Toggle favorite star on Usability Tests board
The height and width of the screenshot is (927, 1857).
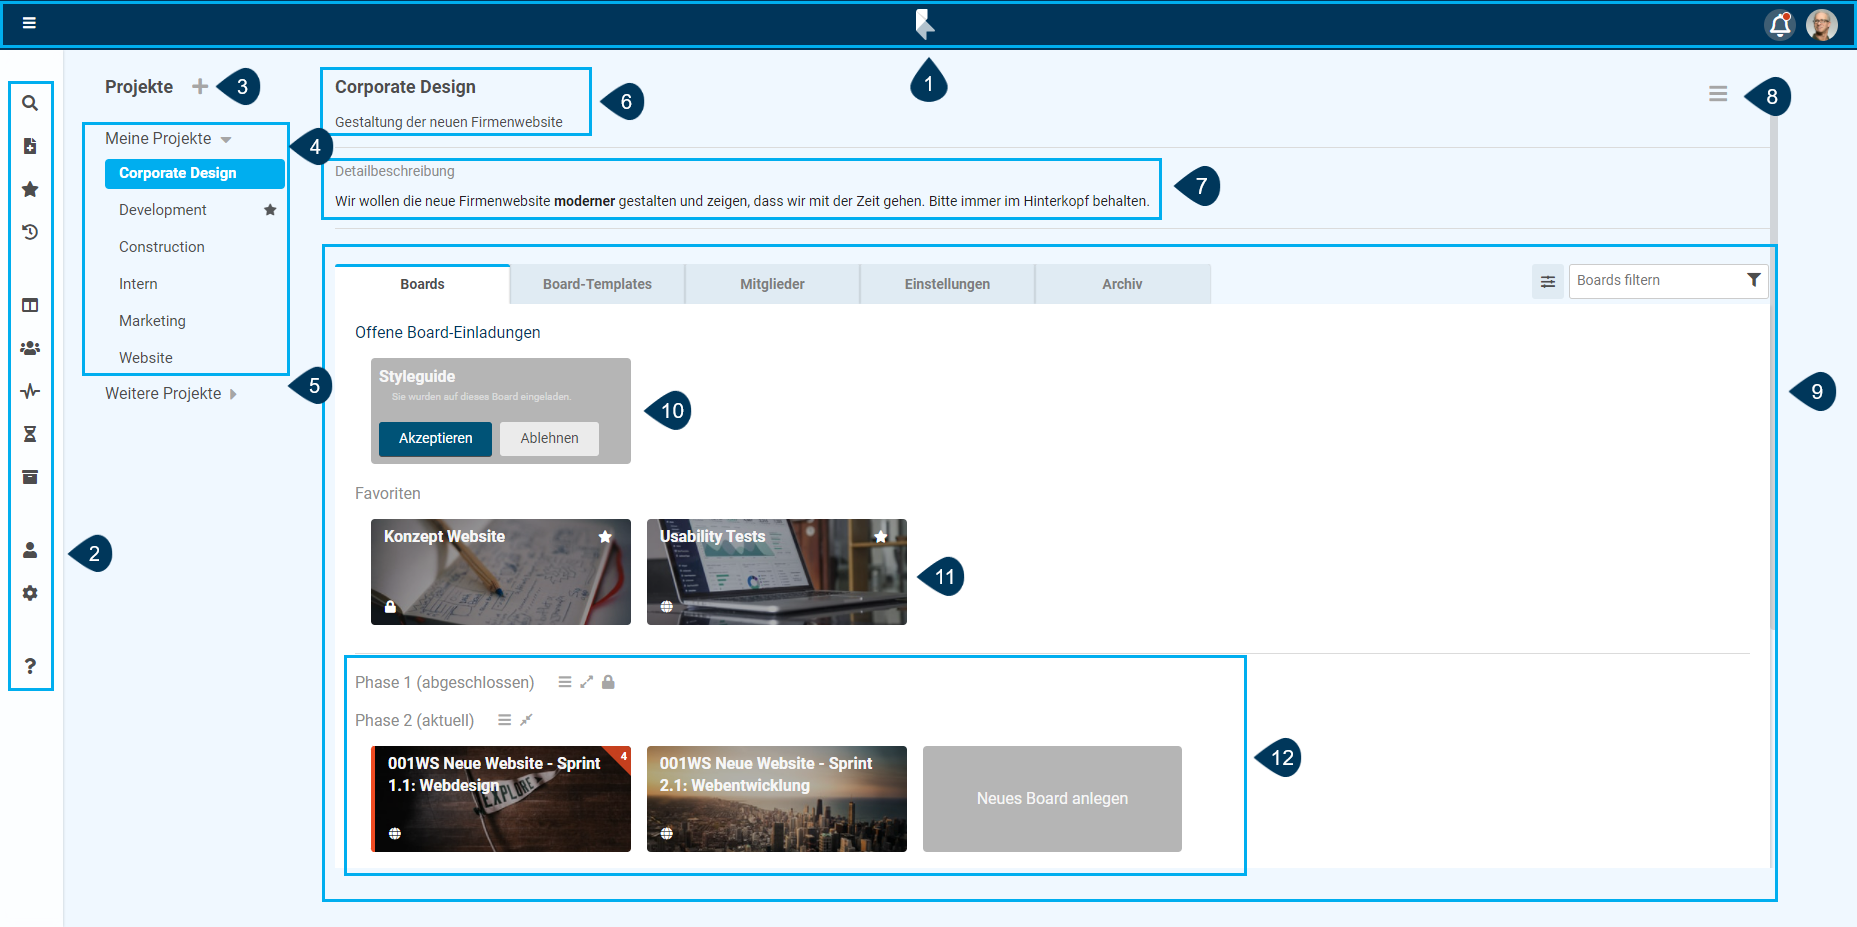881,537
